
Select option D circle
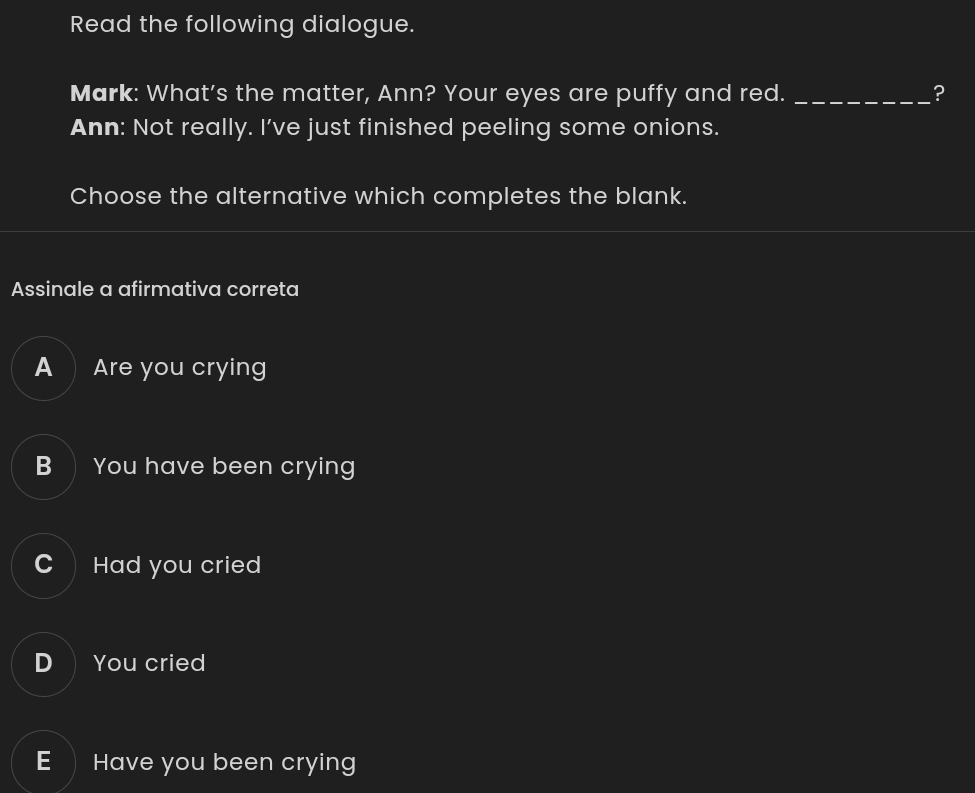(44, 664)
